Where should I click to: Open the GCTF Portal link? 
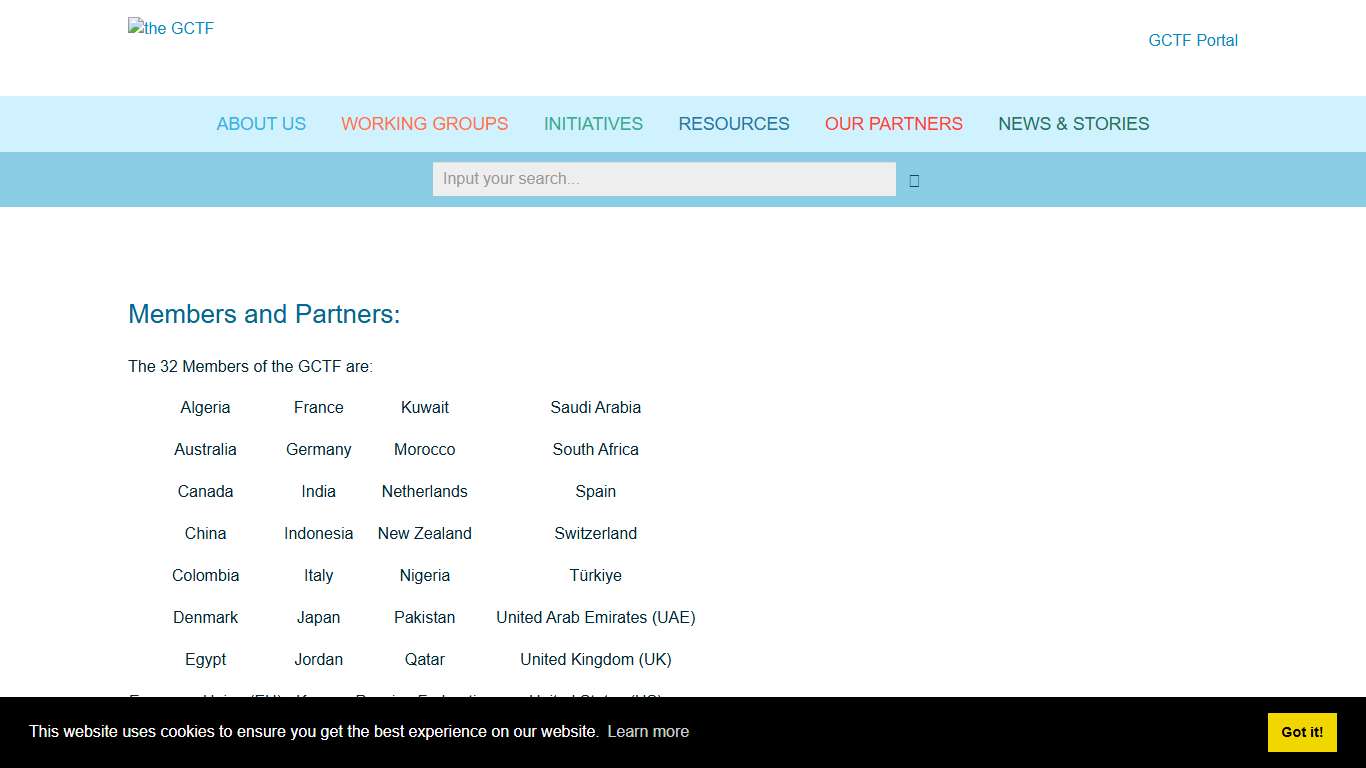click(x=1192, y=40)
